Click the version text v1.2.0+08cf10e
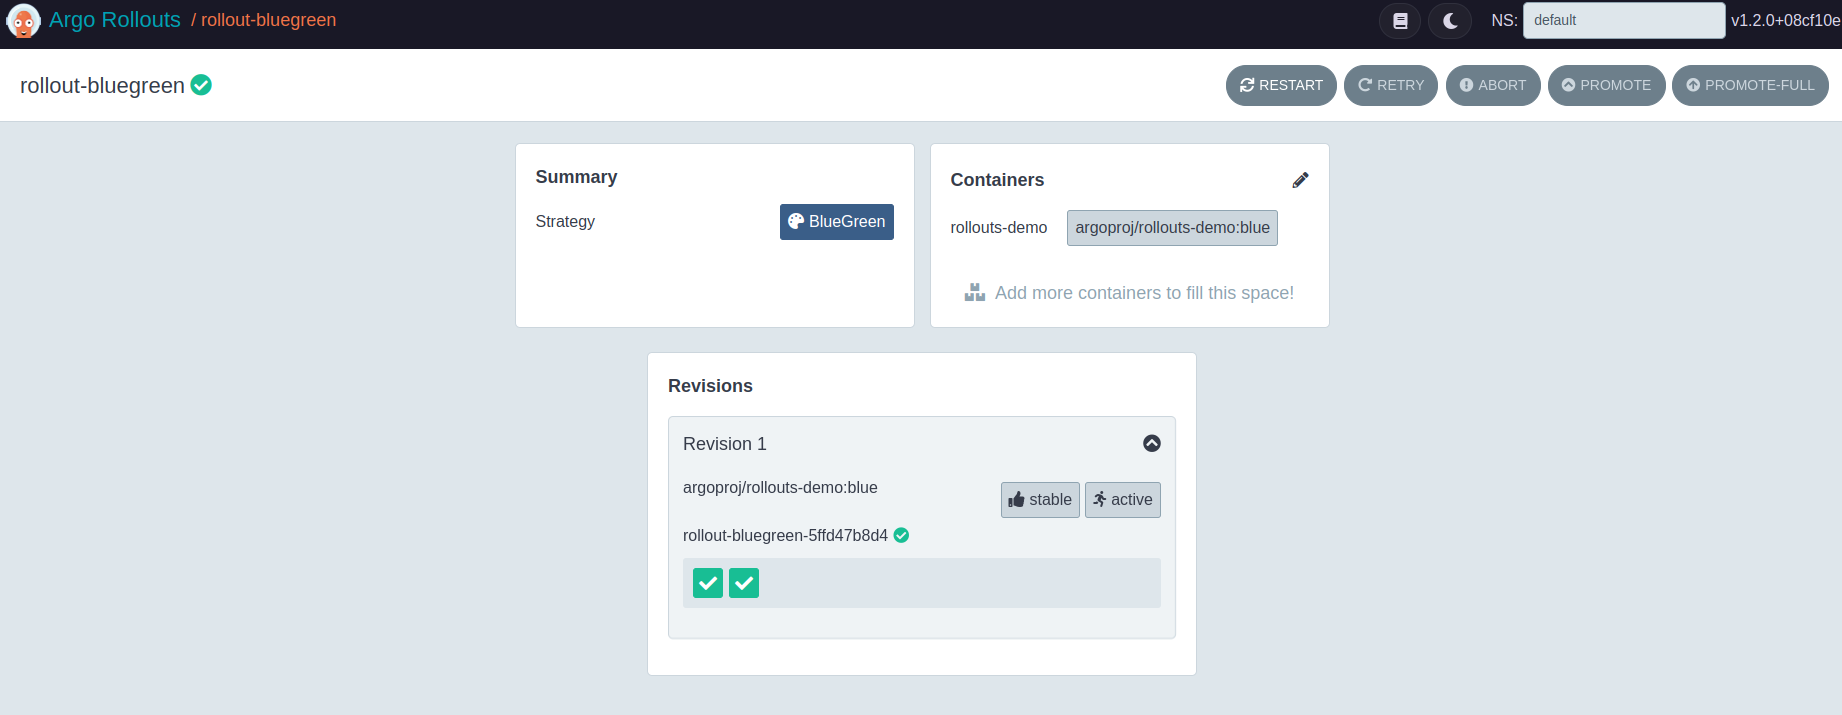Viewport: 1842px width, 715px height. coord(1786,20)
